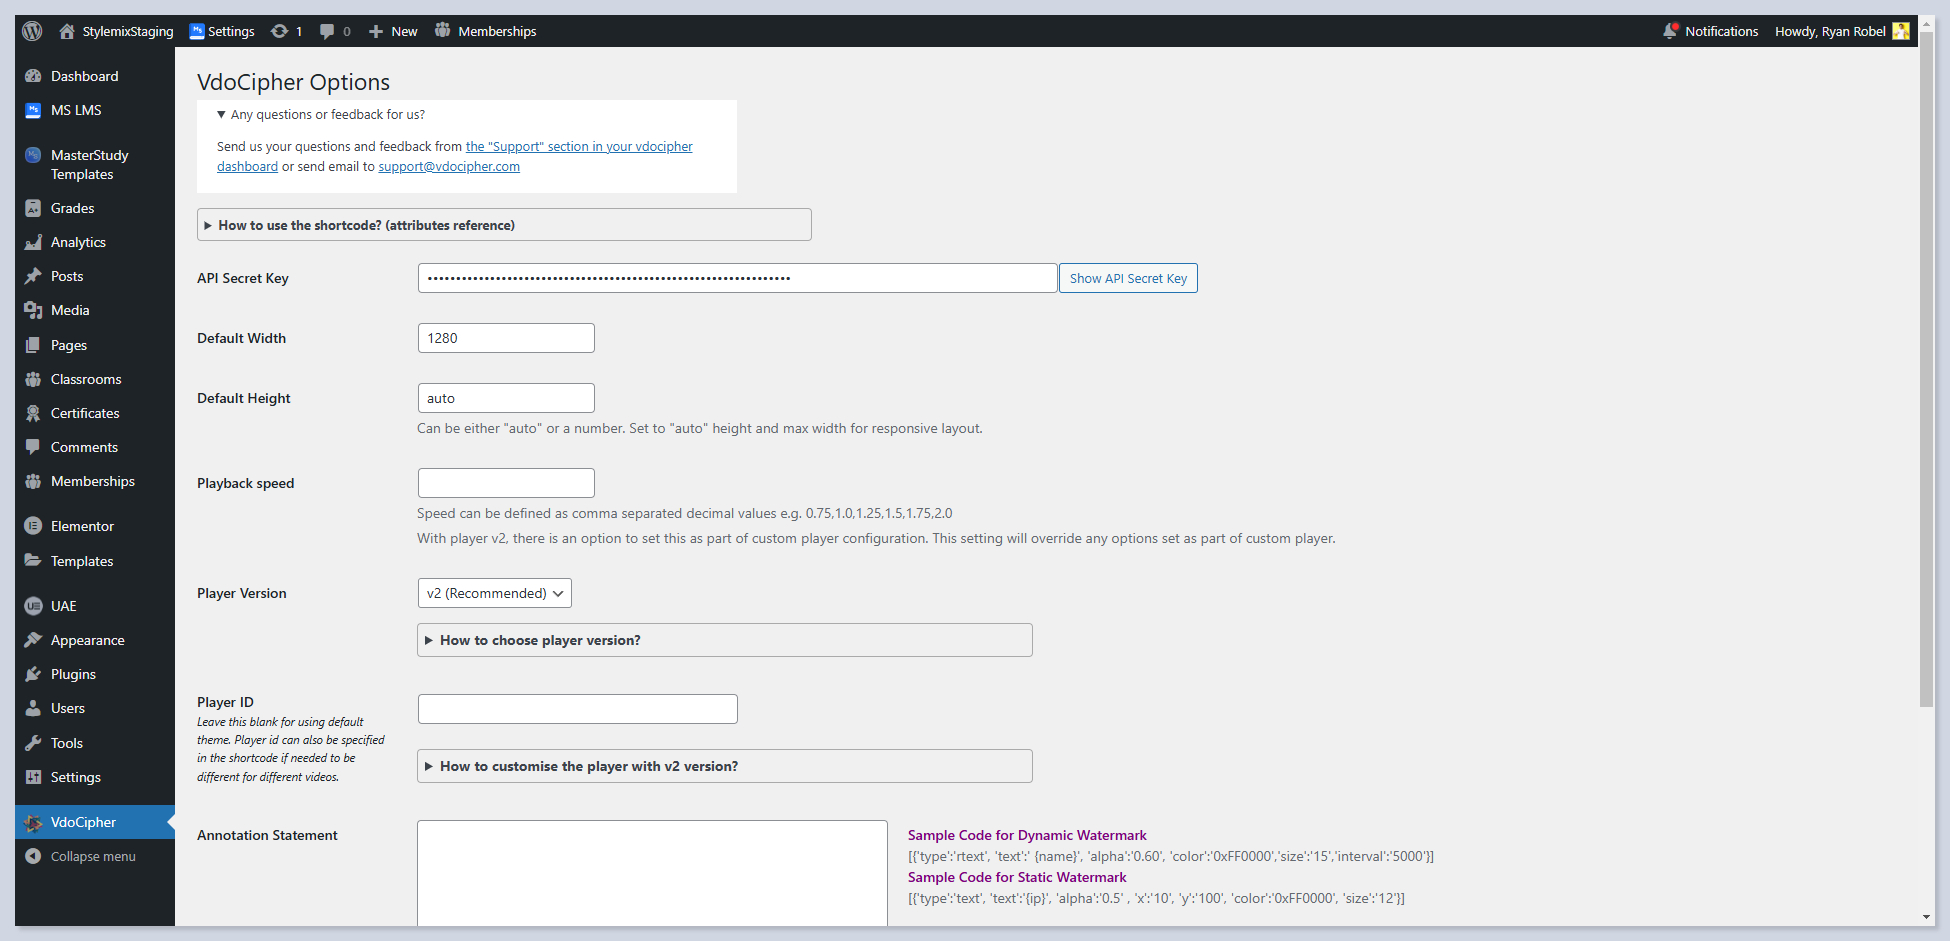Open the Analytics menu item

[x=78, y=242]
